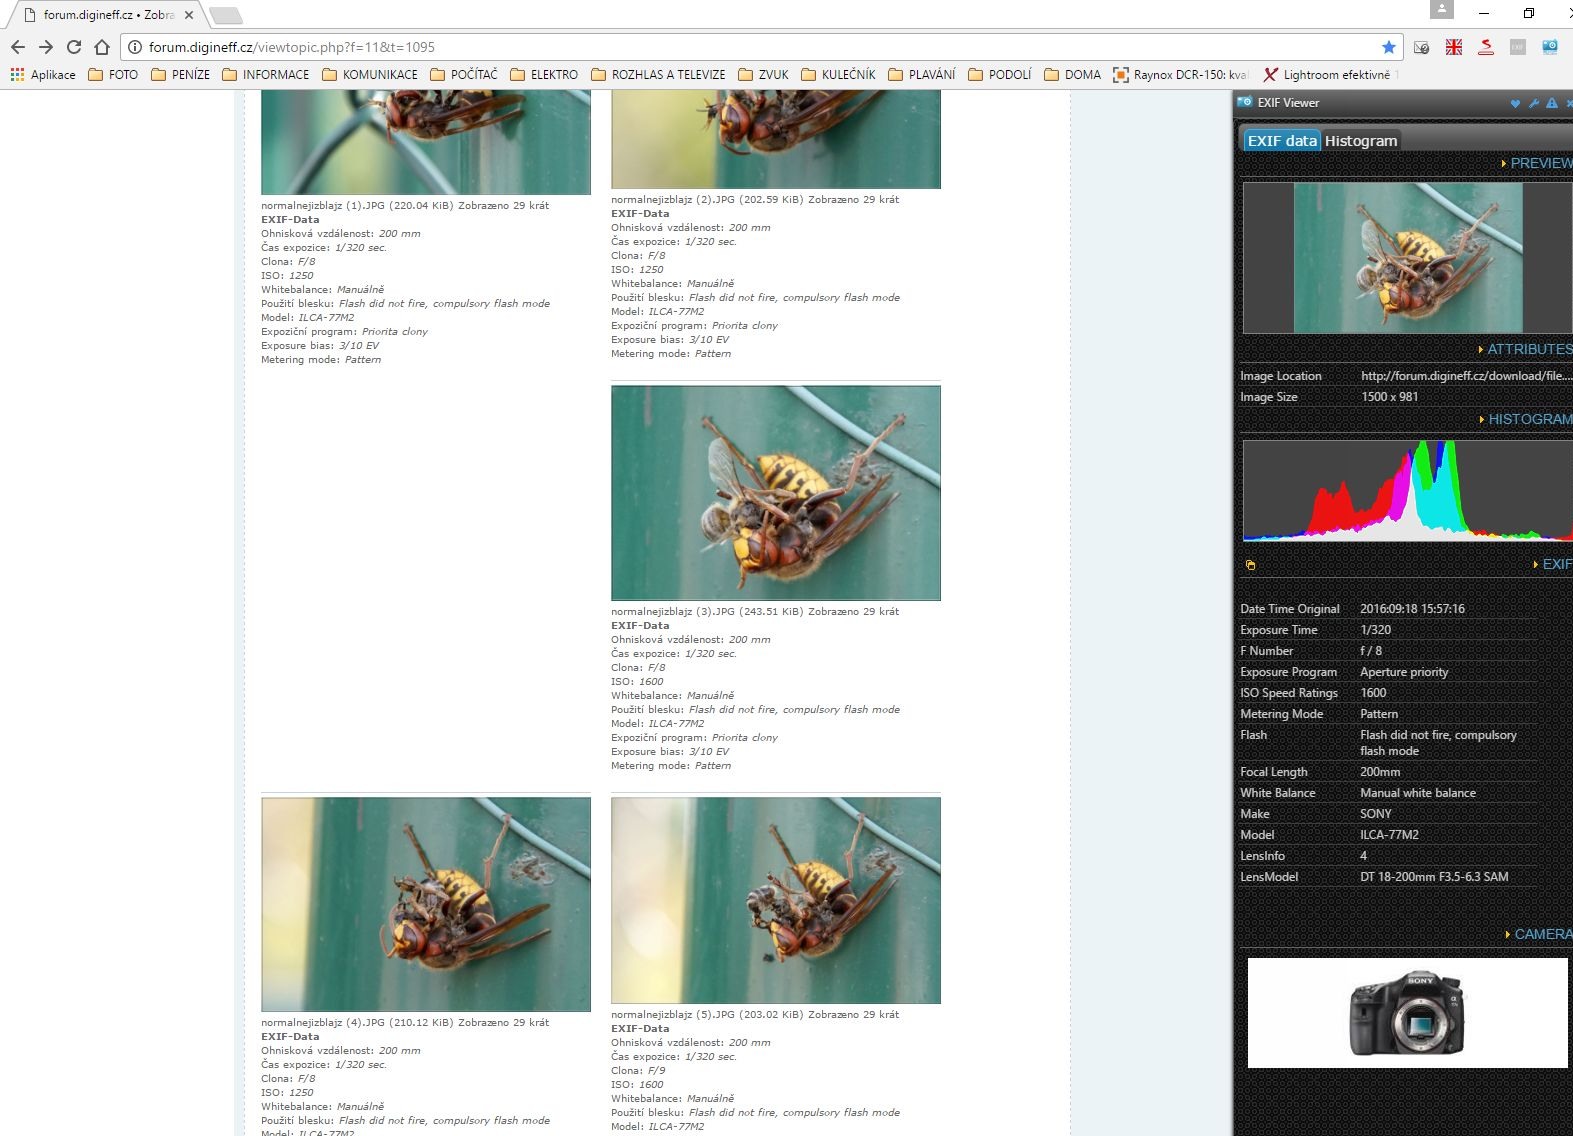Click the yellow copy icon above EXIF data
Viewport: 1573px width, 1136px height.
point(1250,565)
